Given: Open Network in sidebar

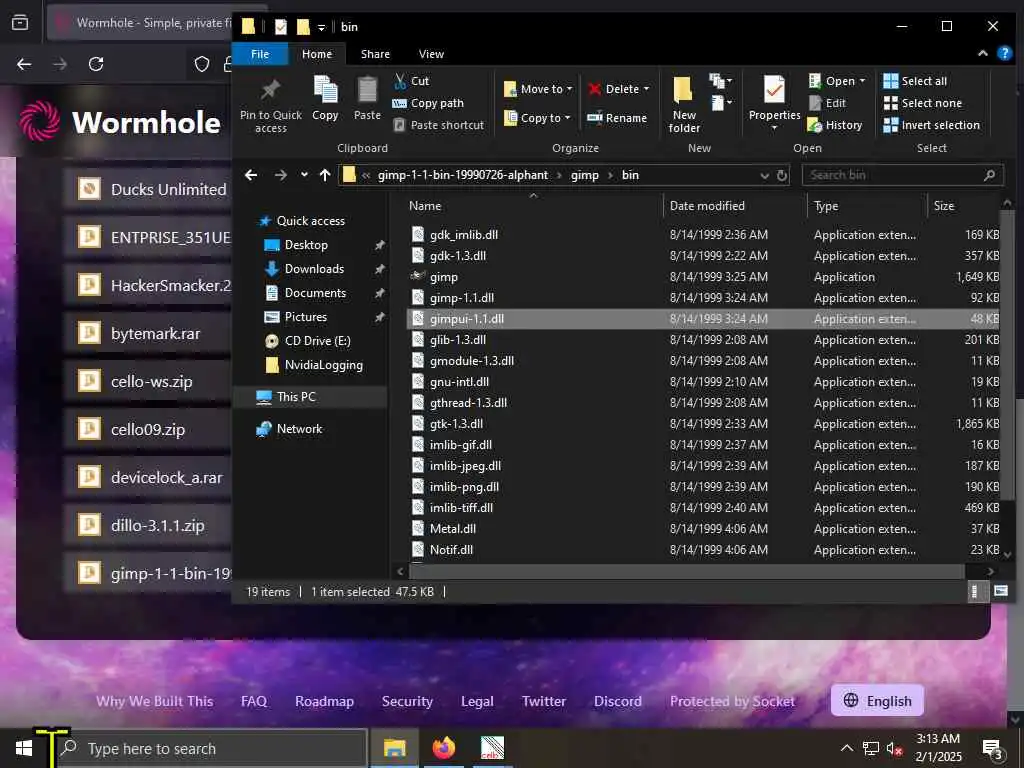Looking at the screenshot, I should coord(299,429).
